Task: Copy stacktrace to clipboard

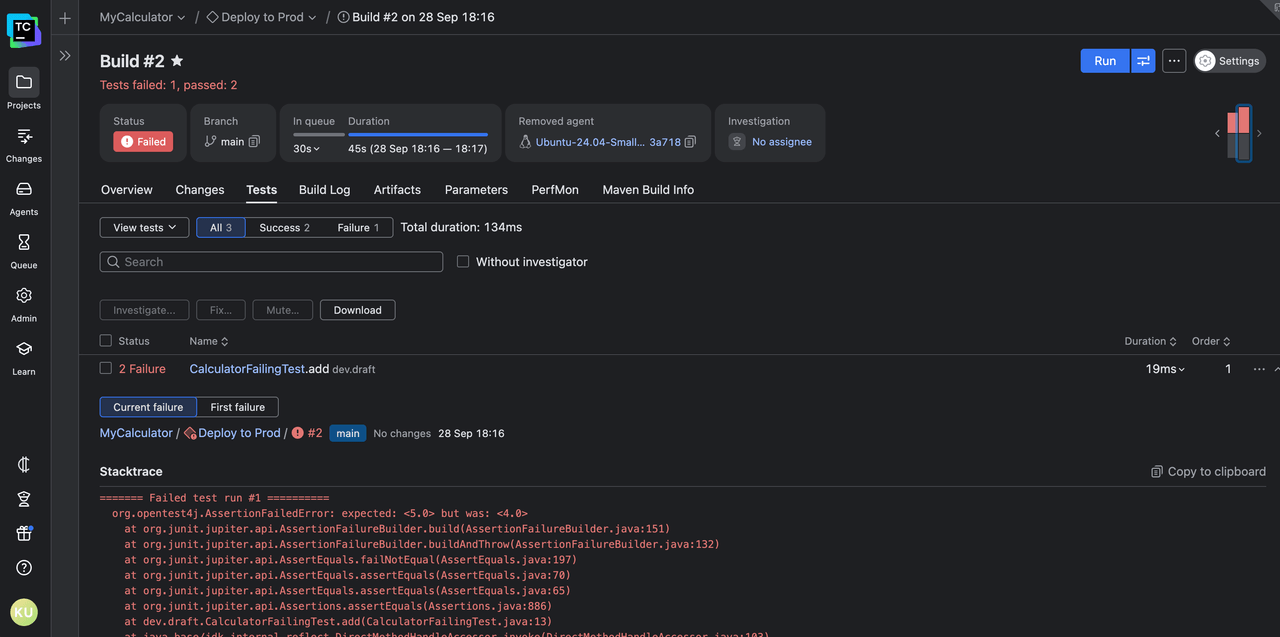Action: pyautogui.click(x=1208, y=472)
